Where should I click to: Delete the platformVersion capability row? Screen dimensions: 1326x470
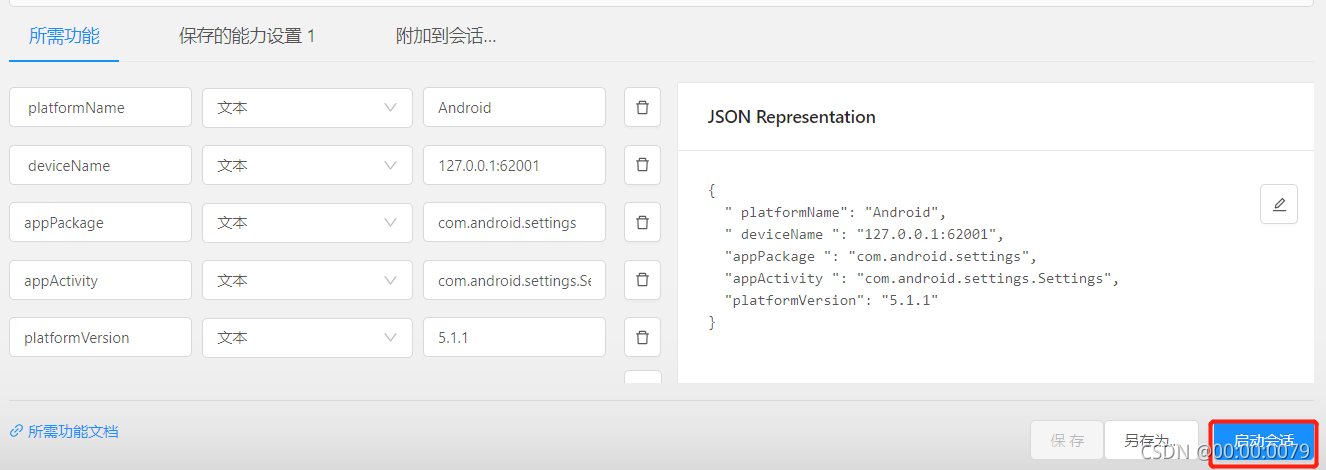tap(642, 338)
